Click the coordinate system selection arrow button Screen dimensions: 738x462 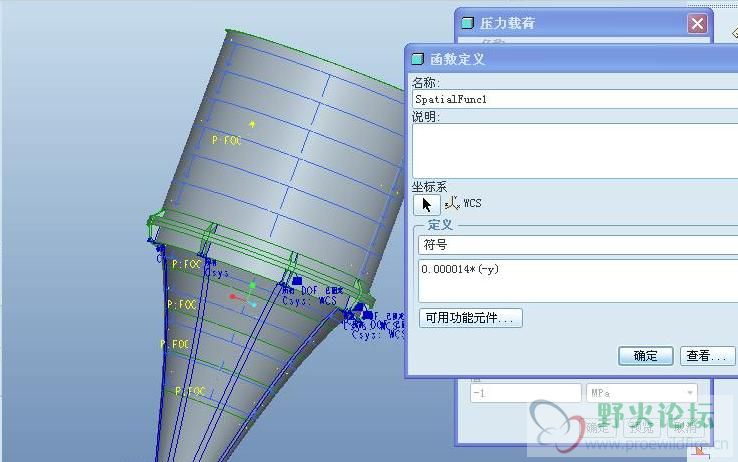pos(426,205)
